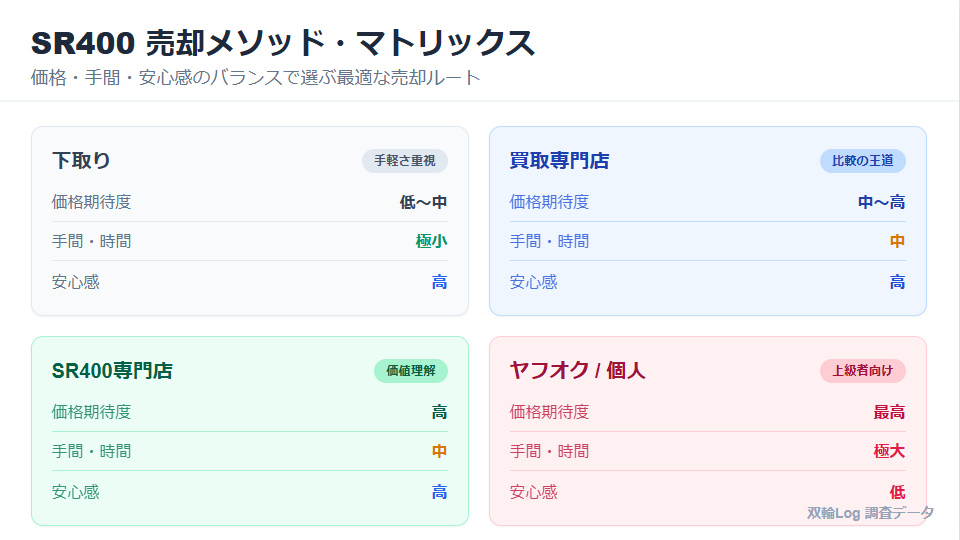This screenshot has width=960, height=540.
Task: Click 安心感 高 value in SR400専門店 card
Action: tap(439, 492)
